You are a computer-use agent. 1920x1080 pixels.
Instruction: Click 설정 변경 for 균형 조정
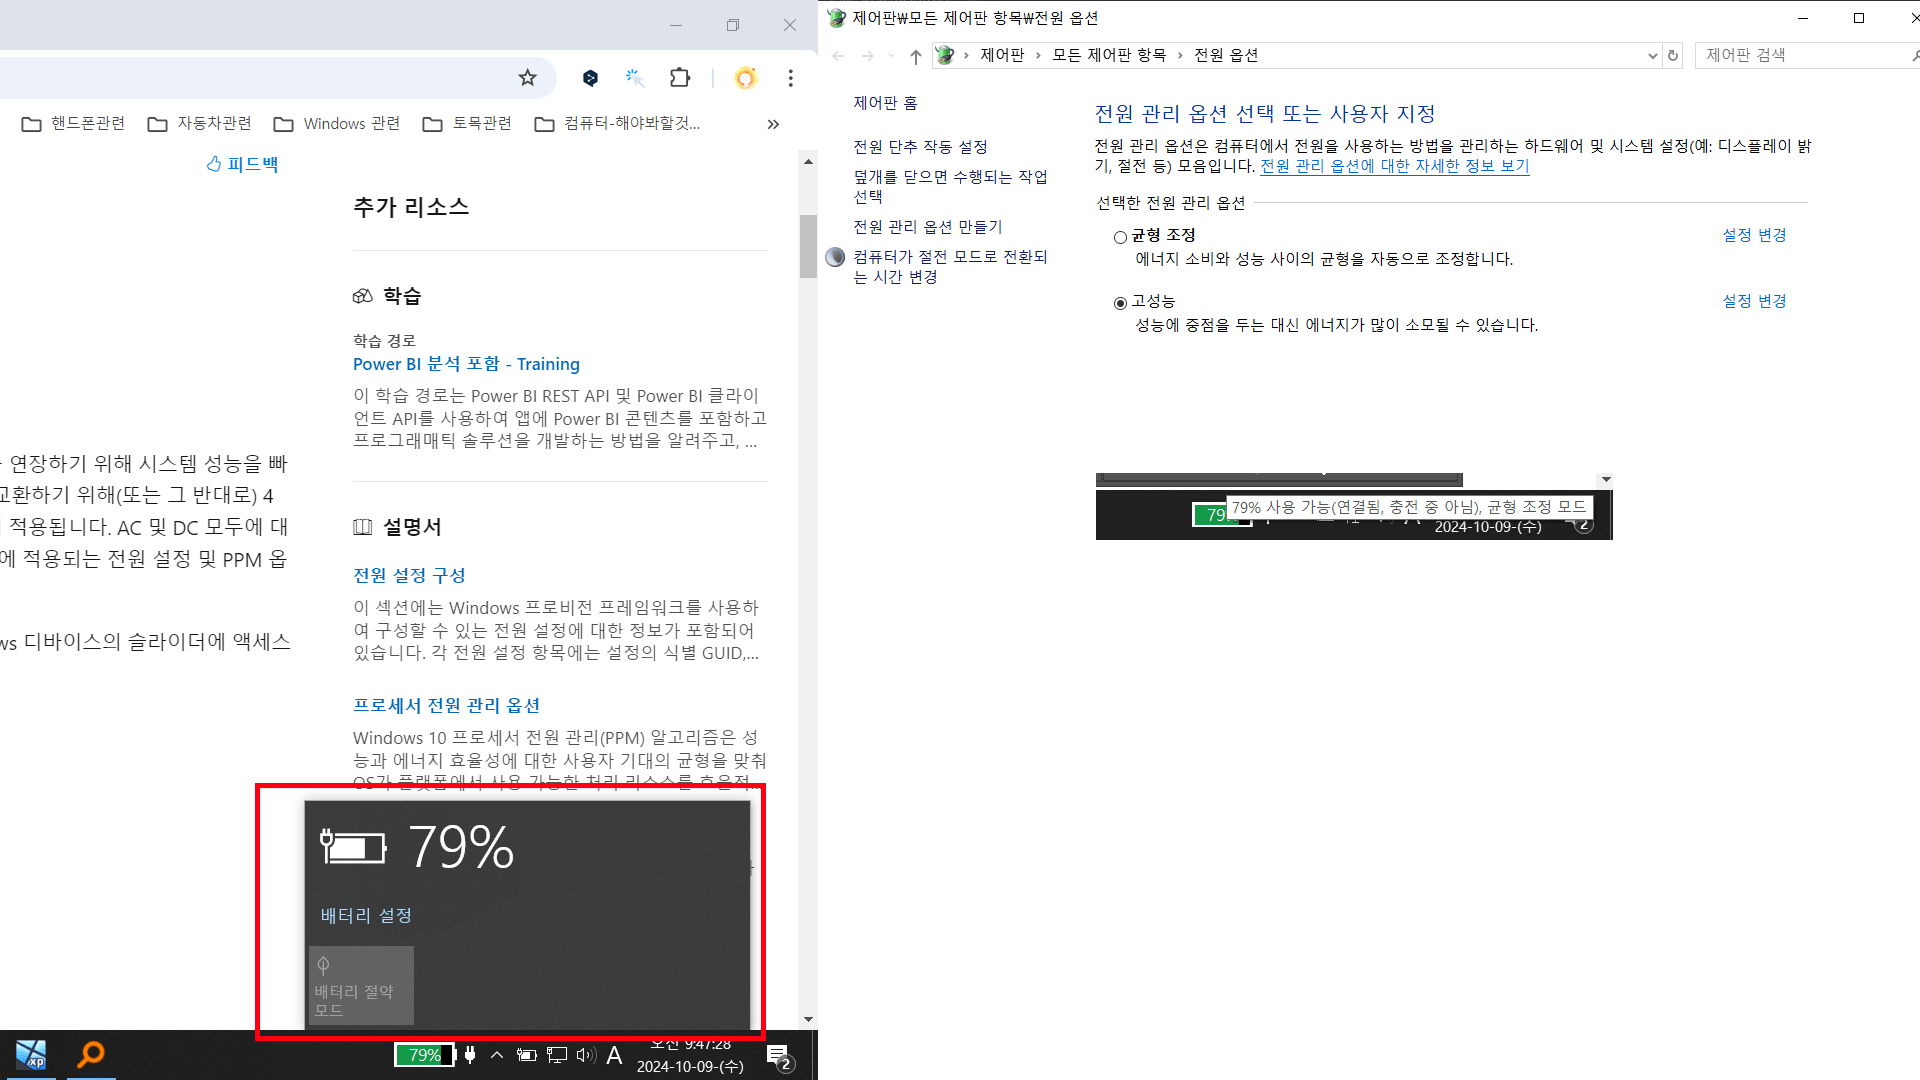click(x=1754, y=235)
